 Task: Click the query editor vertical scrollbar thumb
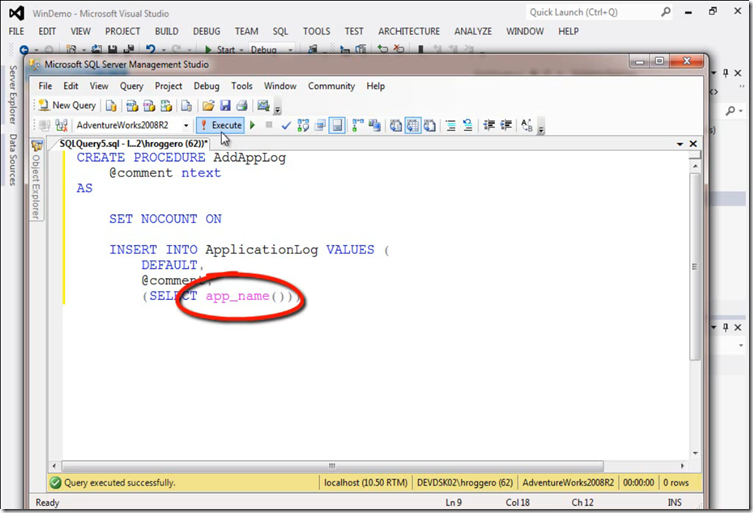tap(695, 267)
